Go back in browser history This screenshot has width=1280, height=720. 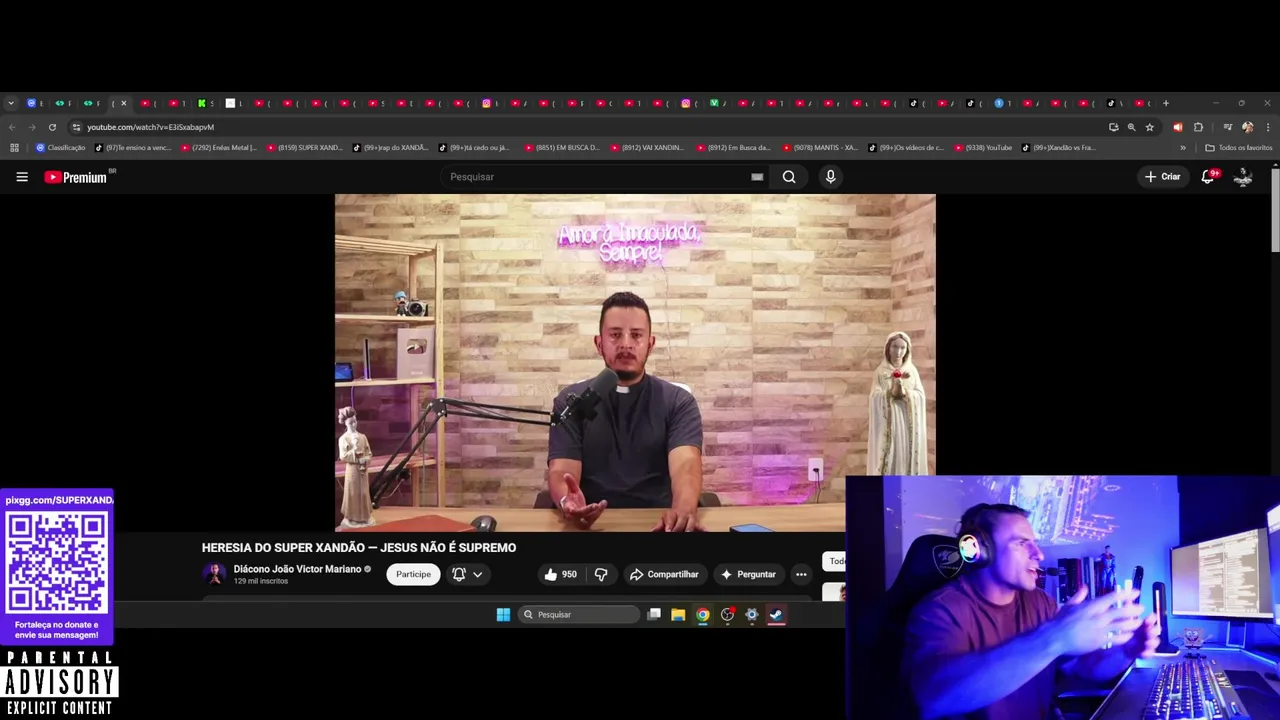[12, 127]
